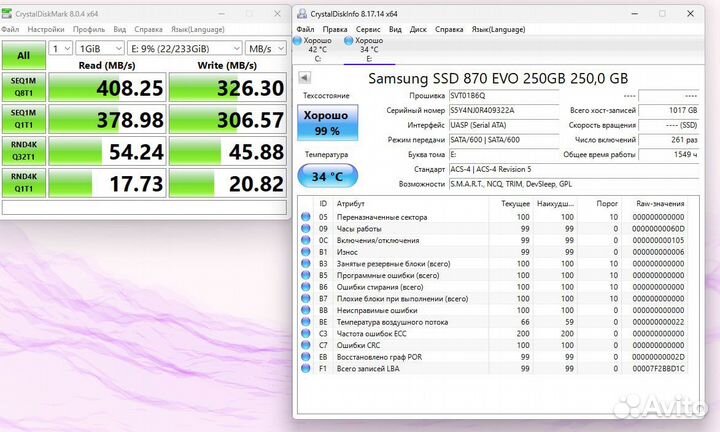This screenshot has height=432, width=720.
Task: Click the firmware field SVT01B6Q
Action: coord(504,95)
